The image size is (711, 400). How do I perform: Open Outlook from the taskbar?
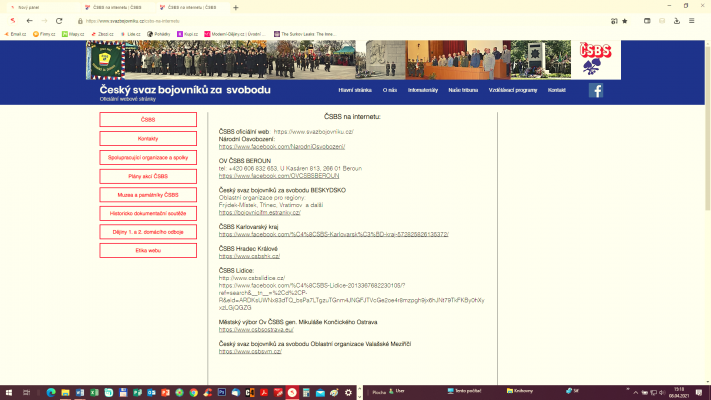[x=151, y=393]
